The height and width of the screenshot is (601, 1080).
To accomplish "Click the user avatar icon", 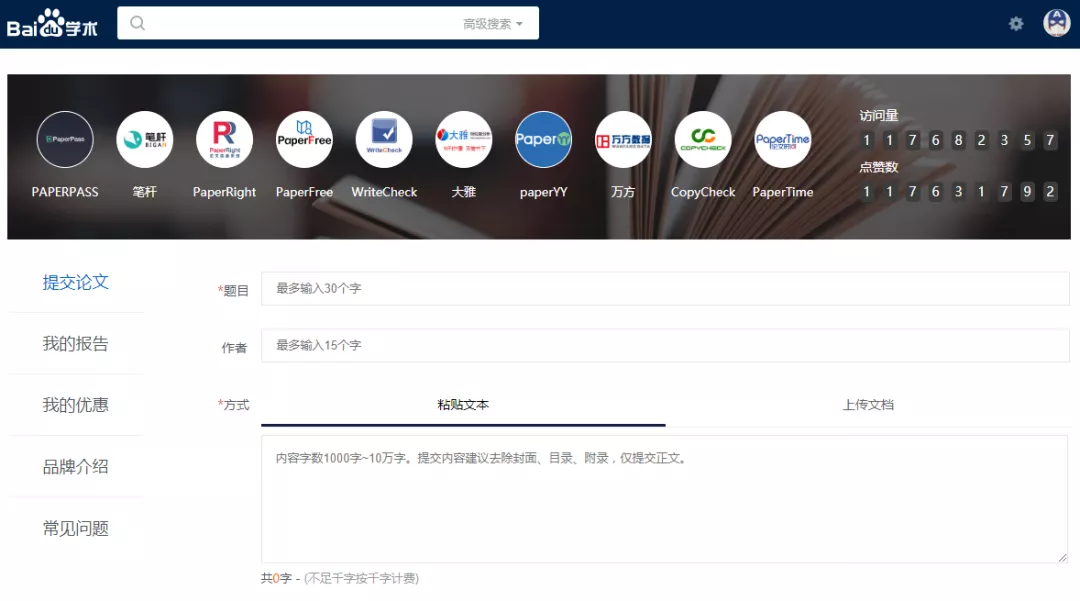I will [1056, 22].
